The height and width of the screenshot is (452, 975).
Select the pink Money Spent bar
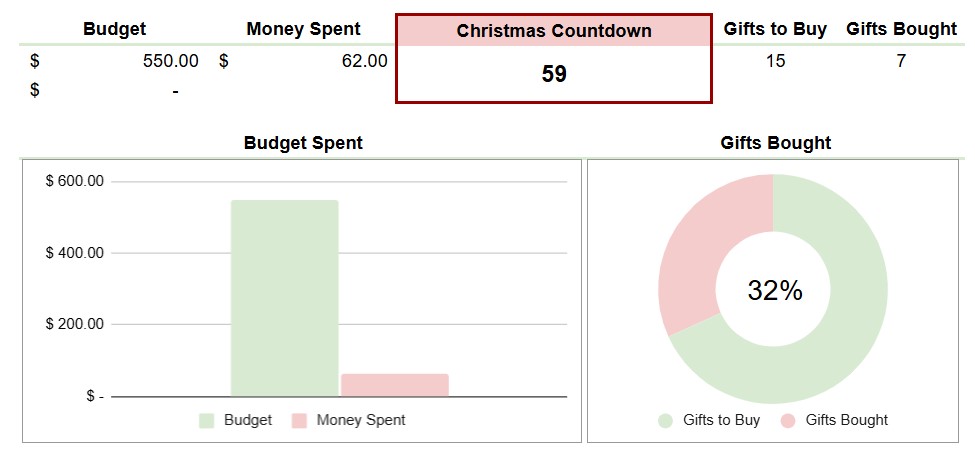[395, 385]
